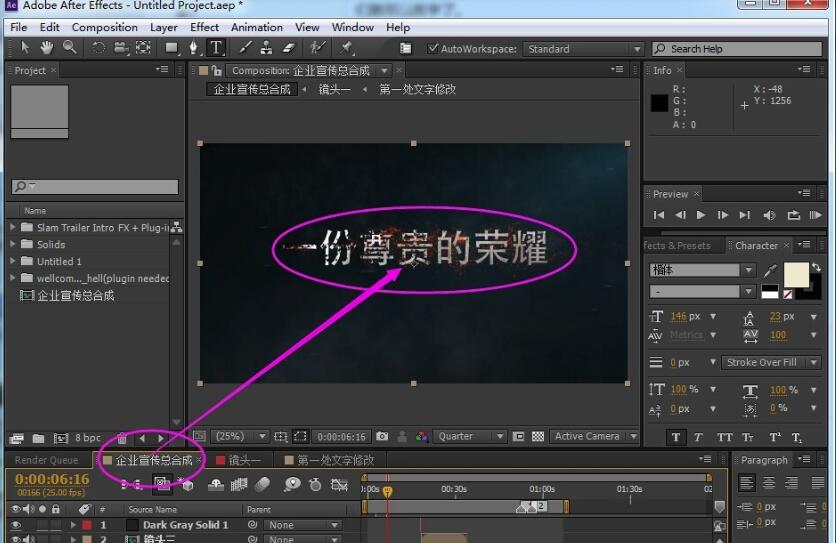
Task: Open the Composition menu
Action: 104,27
